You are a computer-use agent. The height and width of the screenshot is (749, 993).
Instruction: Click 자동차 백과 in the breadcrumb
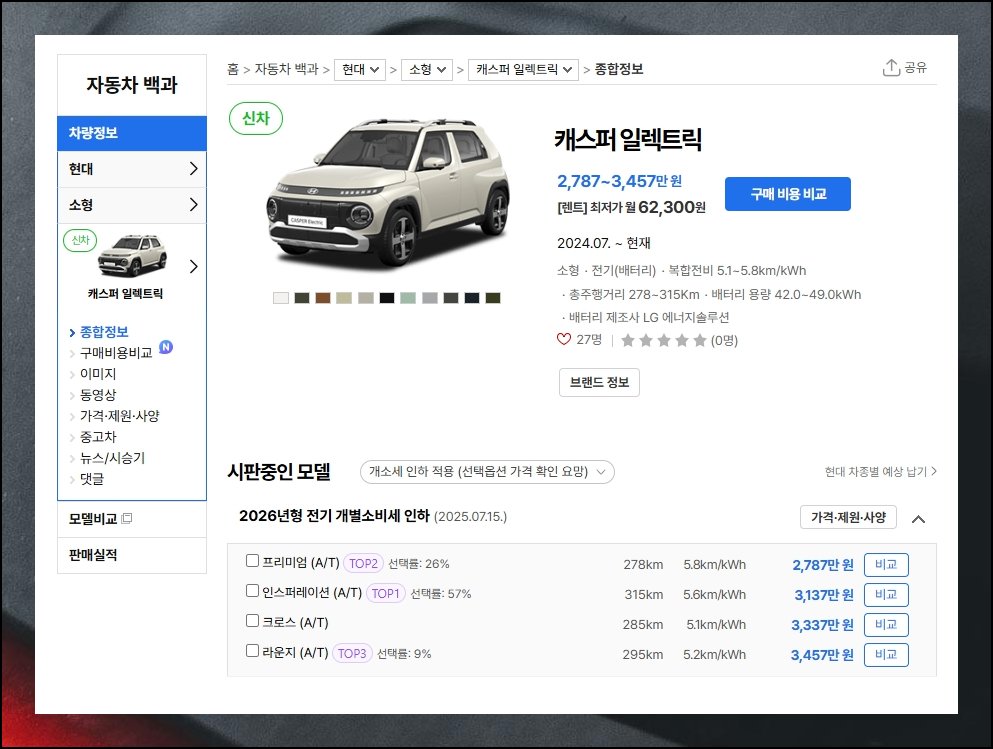coord(286,69)
